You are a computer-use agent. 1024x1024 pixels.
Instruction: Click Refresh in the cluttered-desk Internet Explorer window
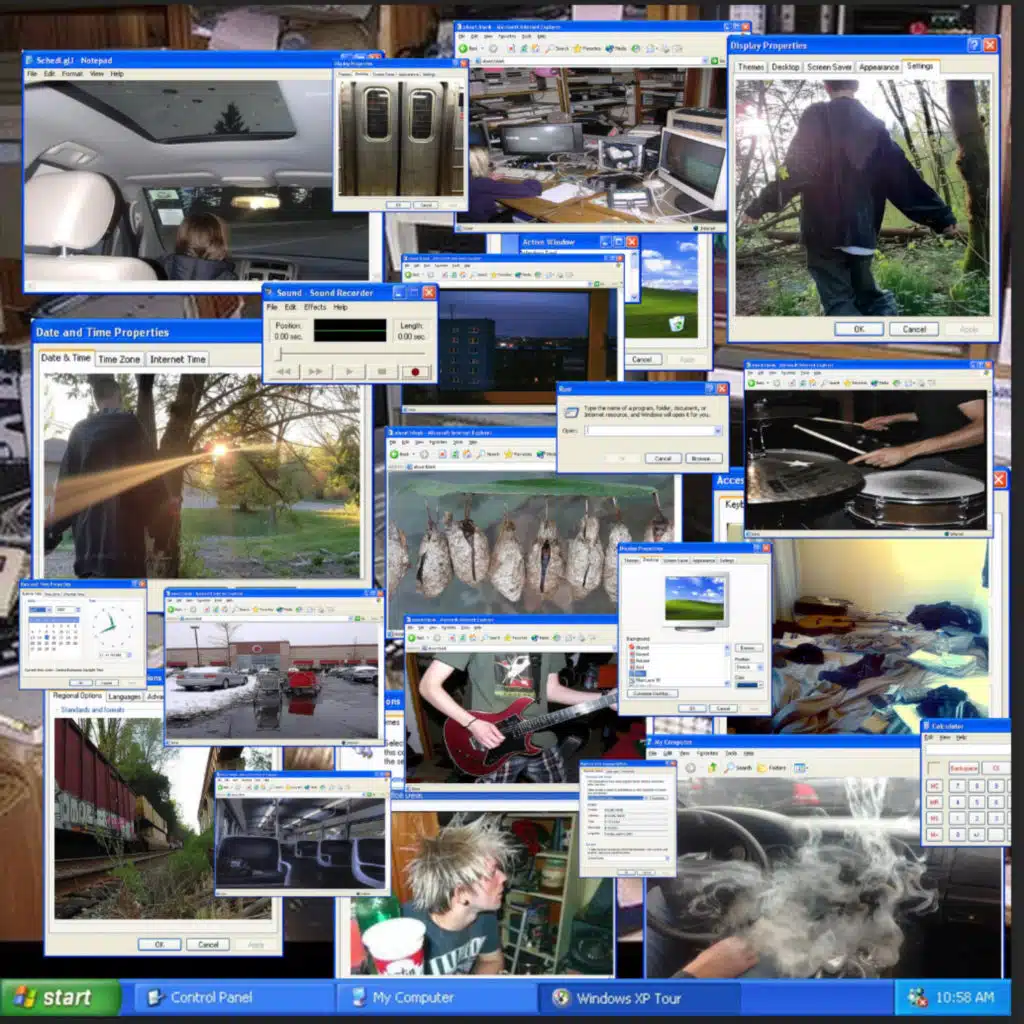pyautogui.click(x=524, y=48)
